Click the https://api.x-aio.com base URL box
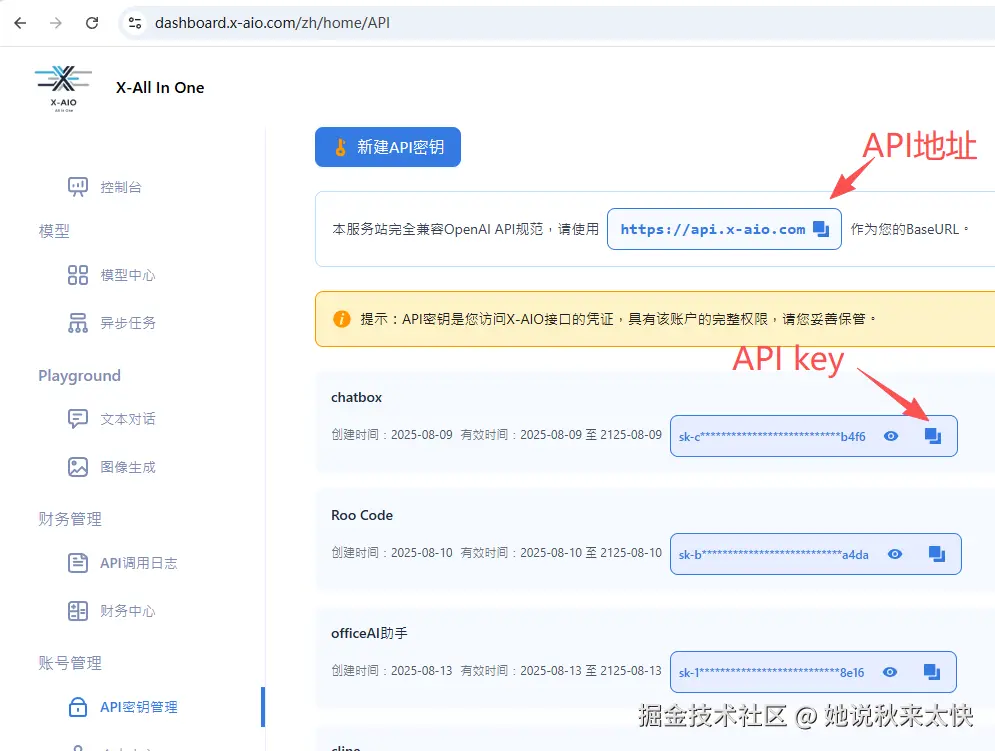 (724, 229)
